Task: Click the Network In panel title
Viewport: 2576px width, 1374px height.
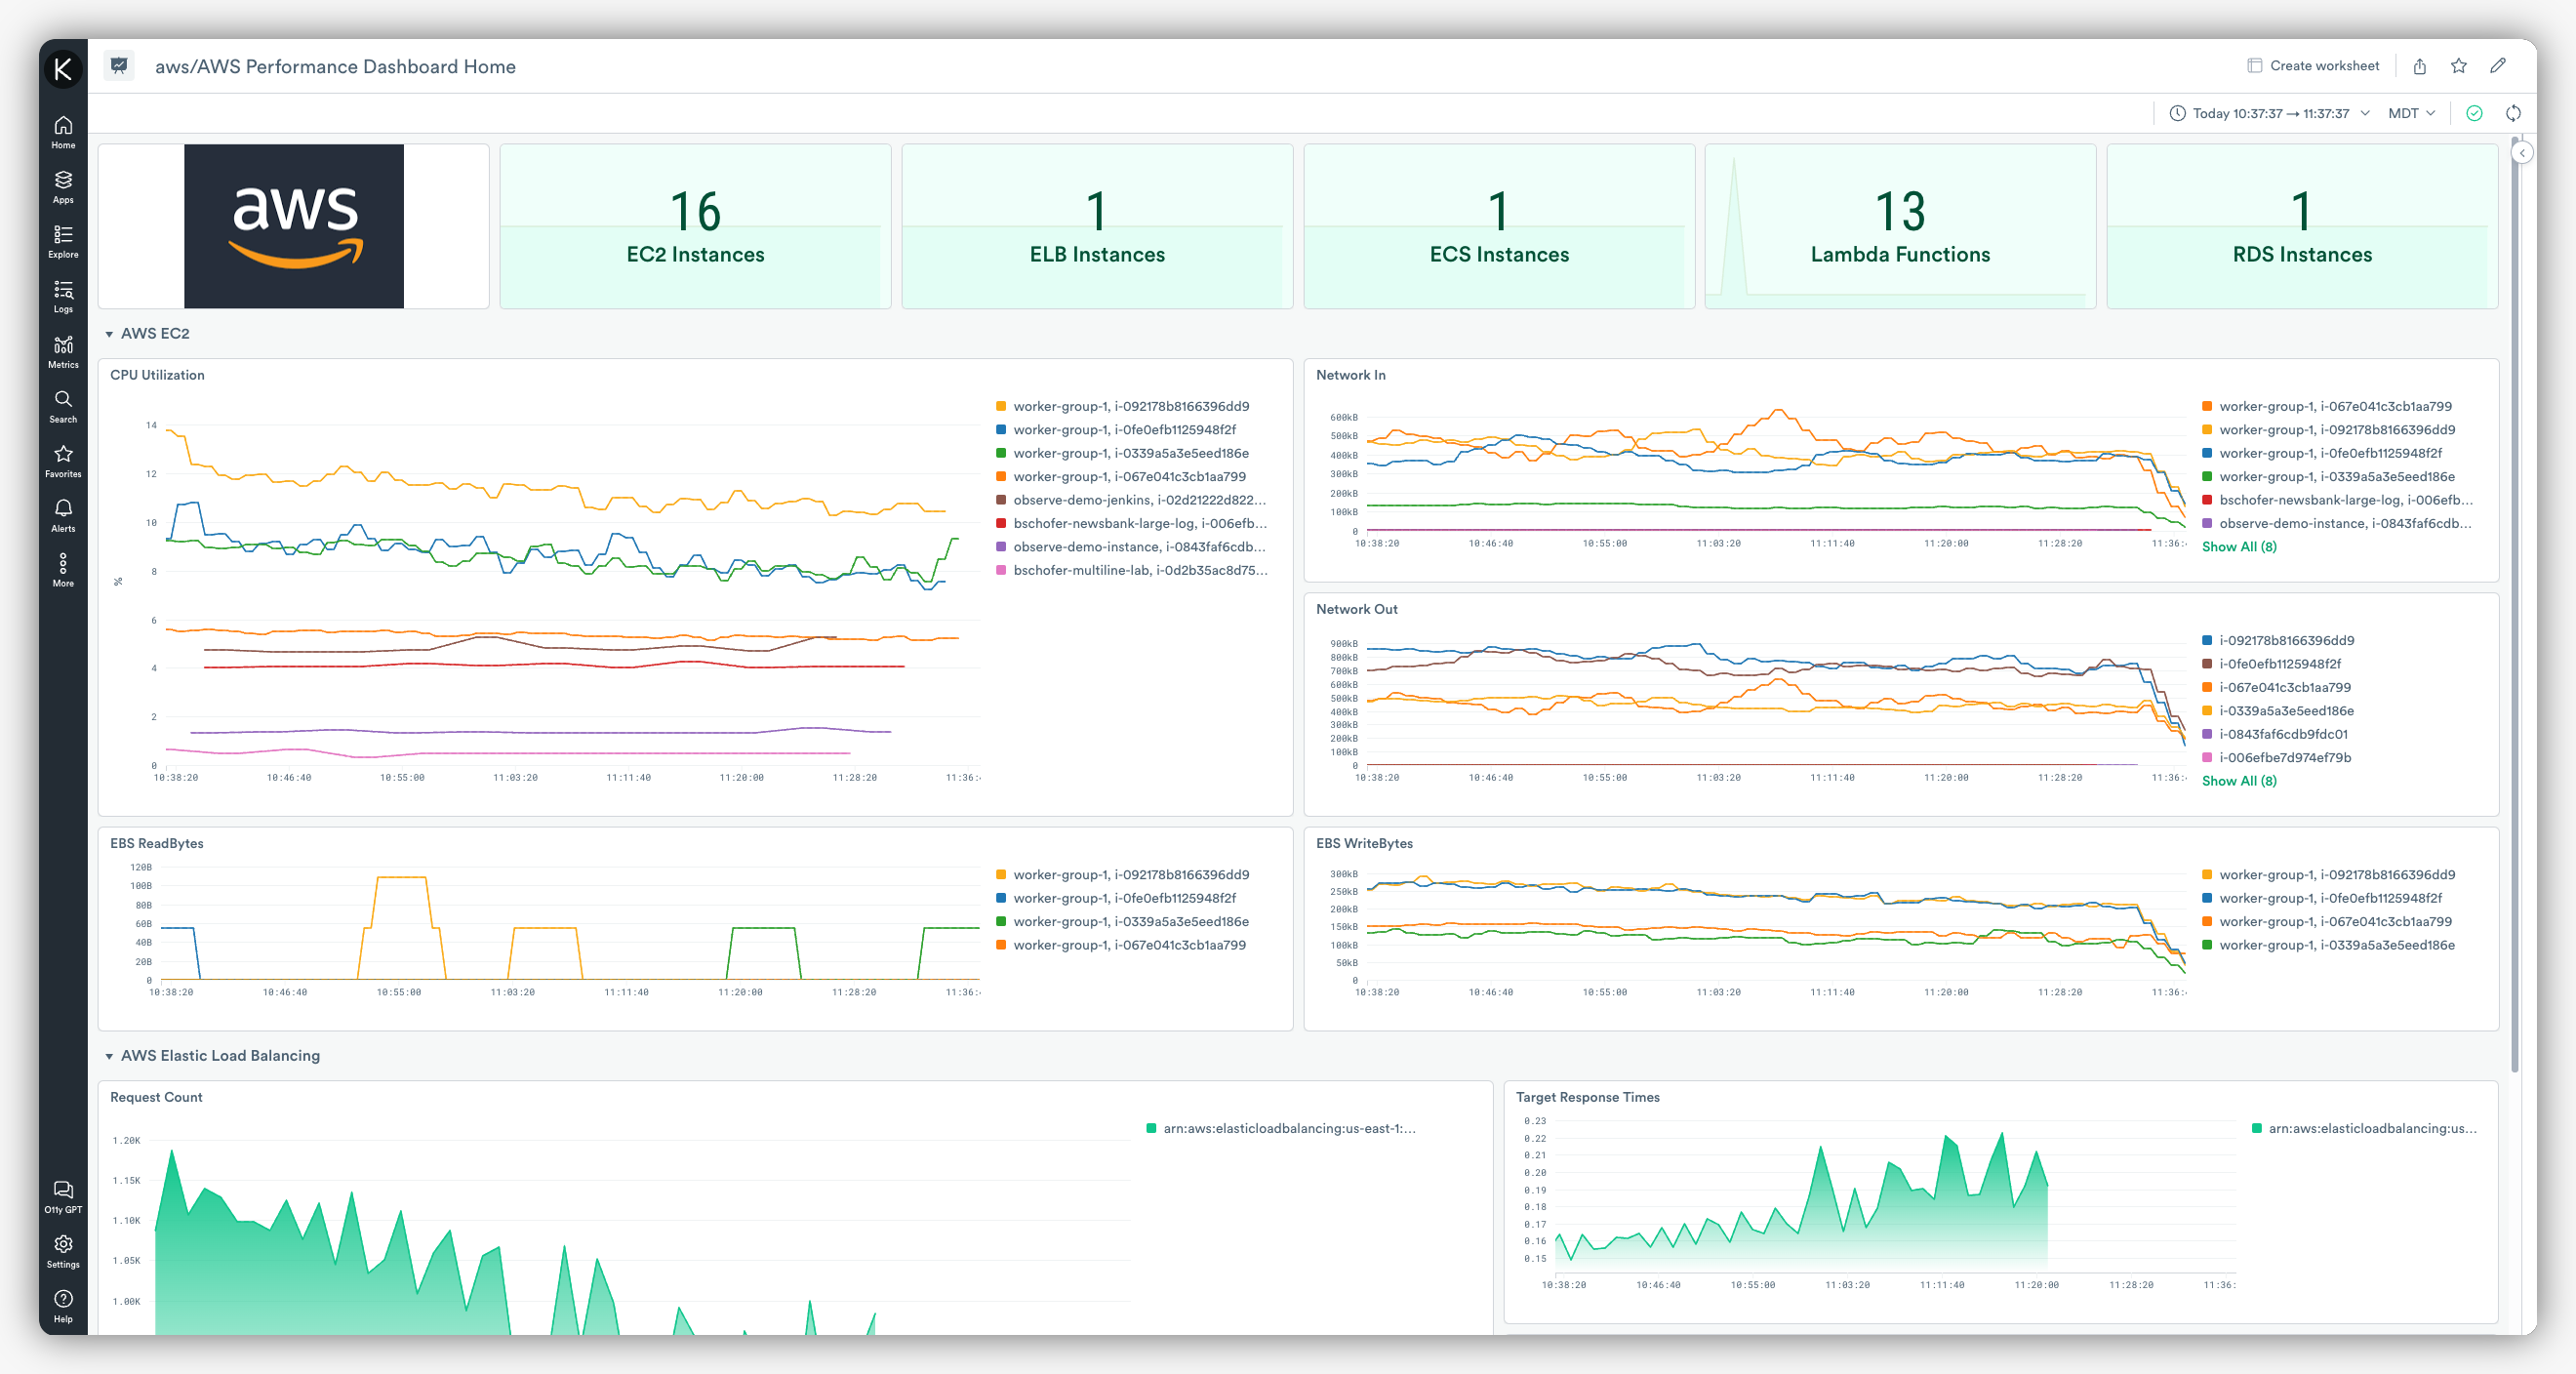Action: (1351, 375)
